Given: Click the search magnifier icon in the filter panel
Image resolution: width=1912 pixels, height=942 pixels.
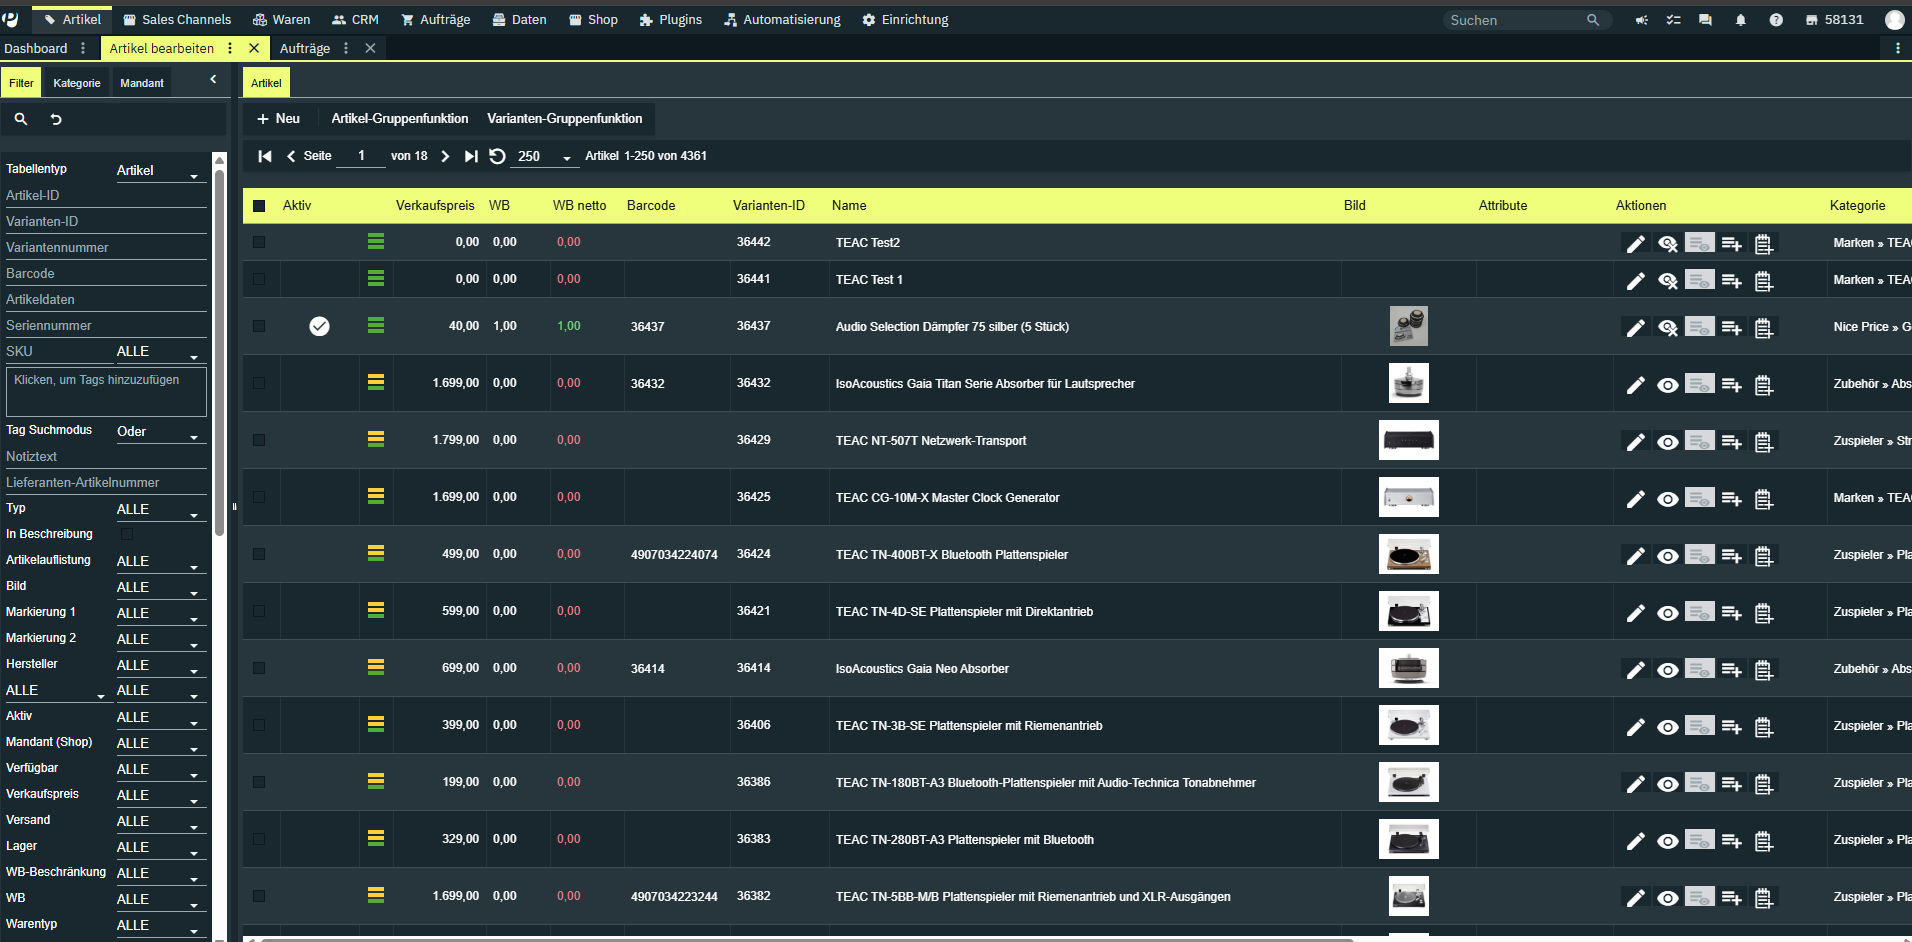Looking at the screenshot, I should pyautogui.click(x=20, y=119).
